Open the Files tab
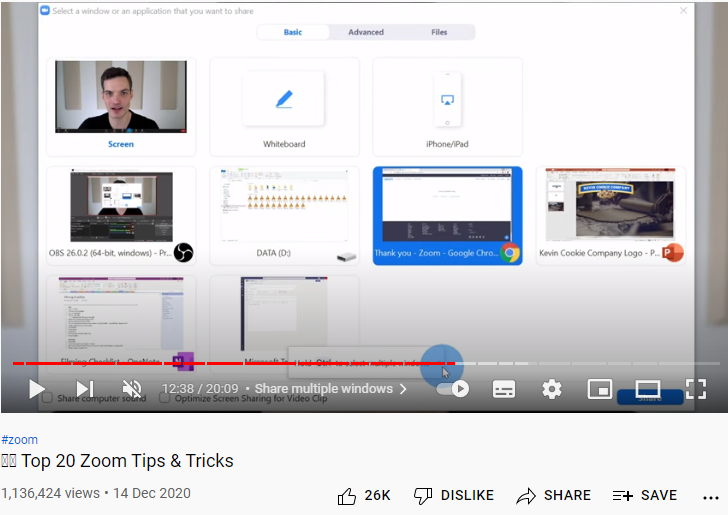728x515 pixels. (439, 32)
